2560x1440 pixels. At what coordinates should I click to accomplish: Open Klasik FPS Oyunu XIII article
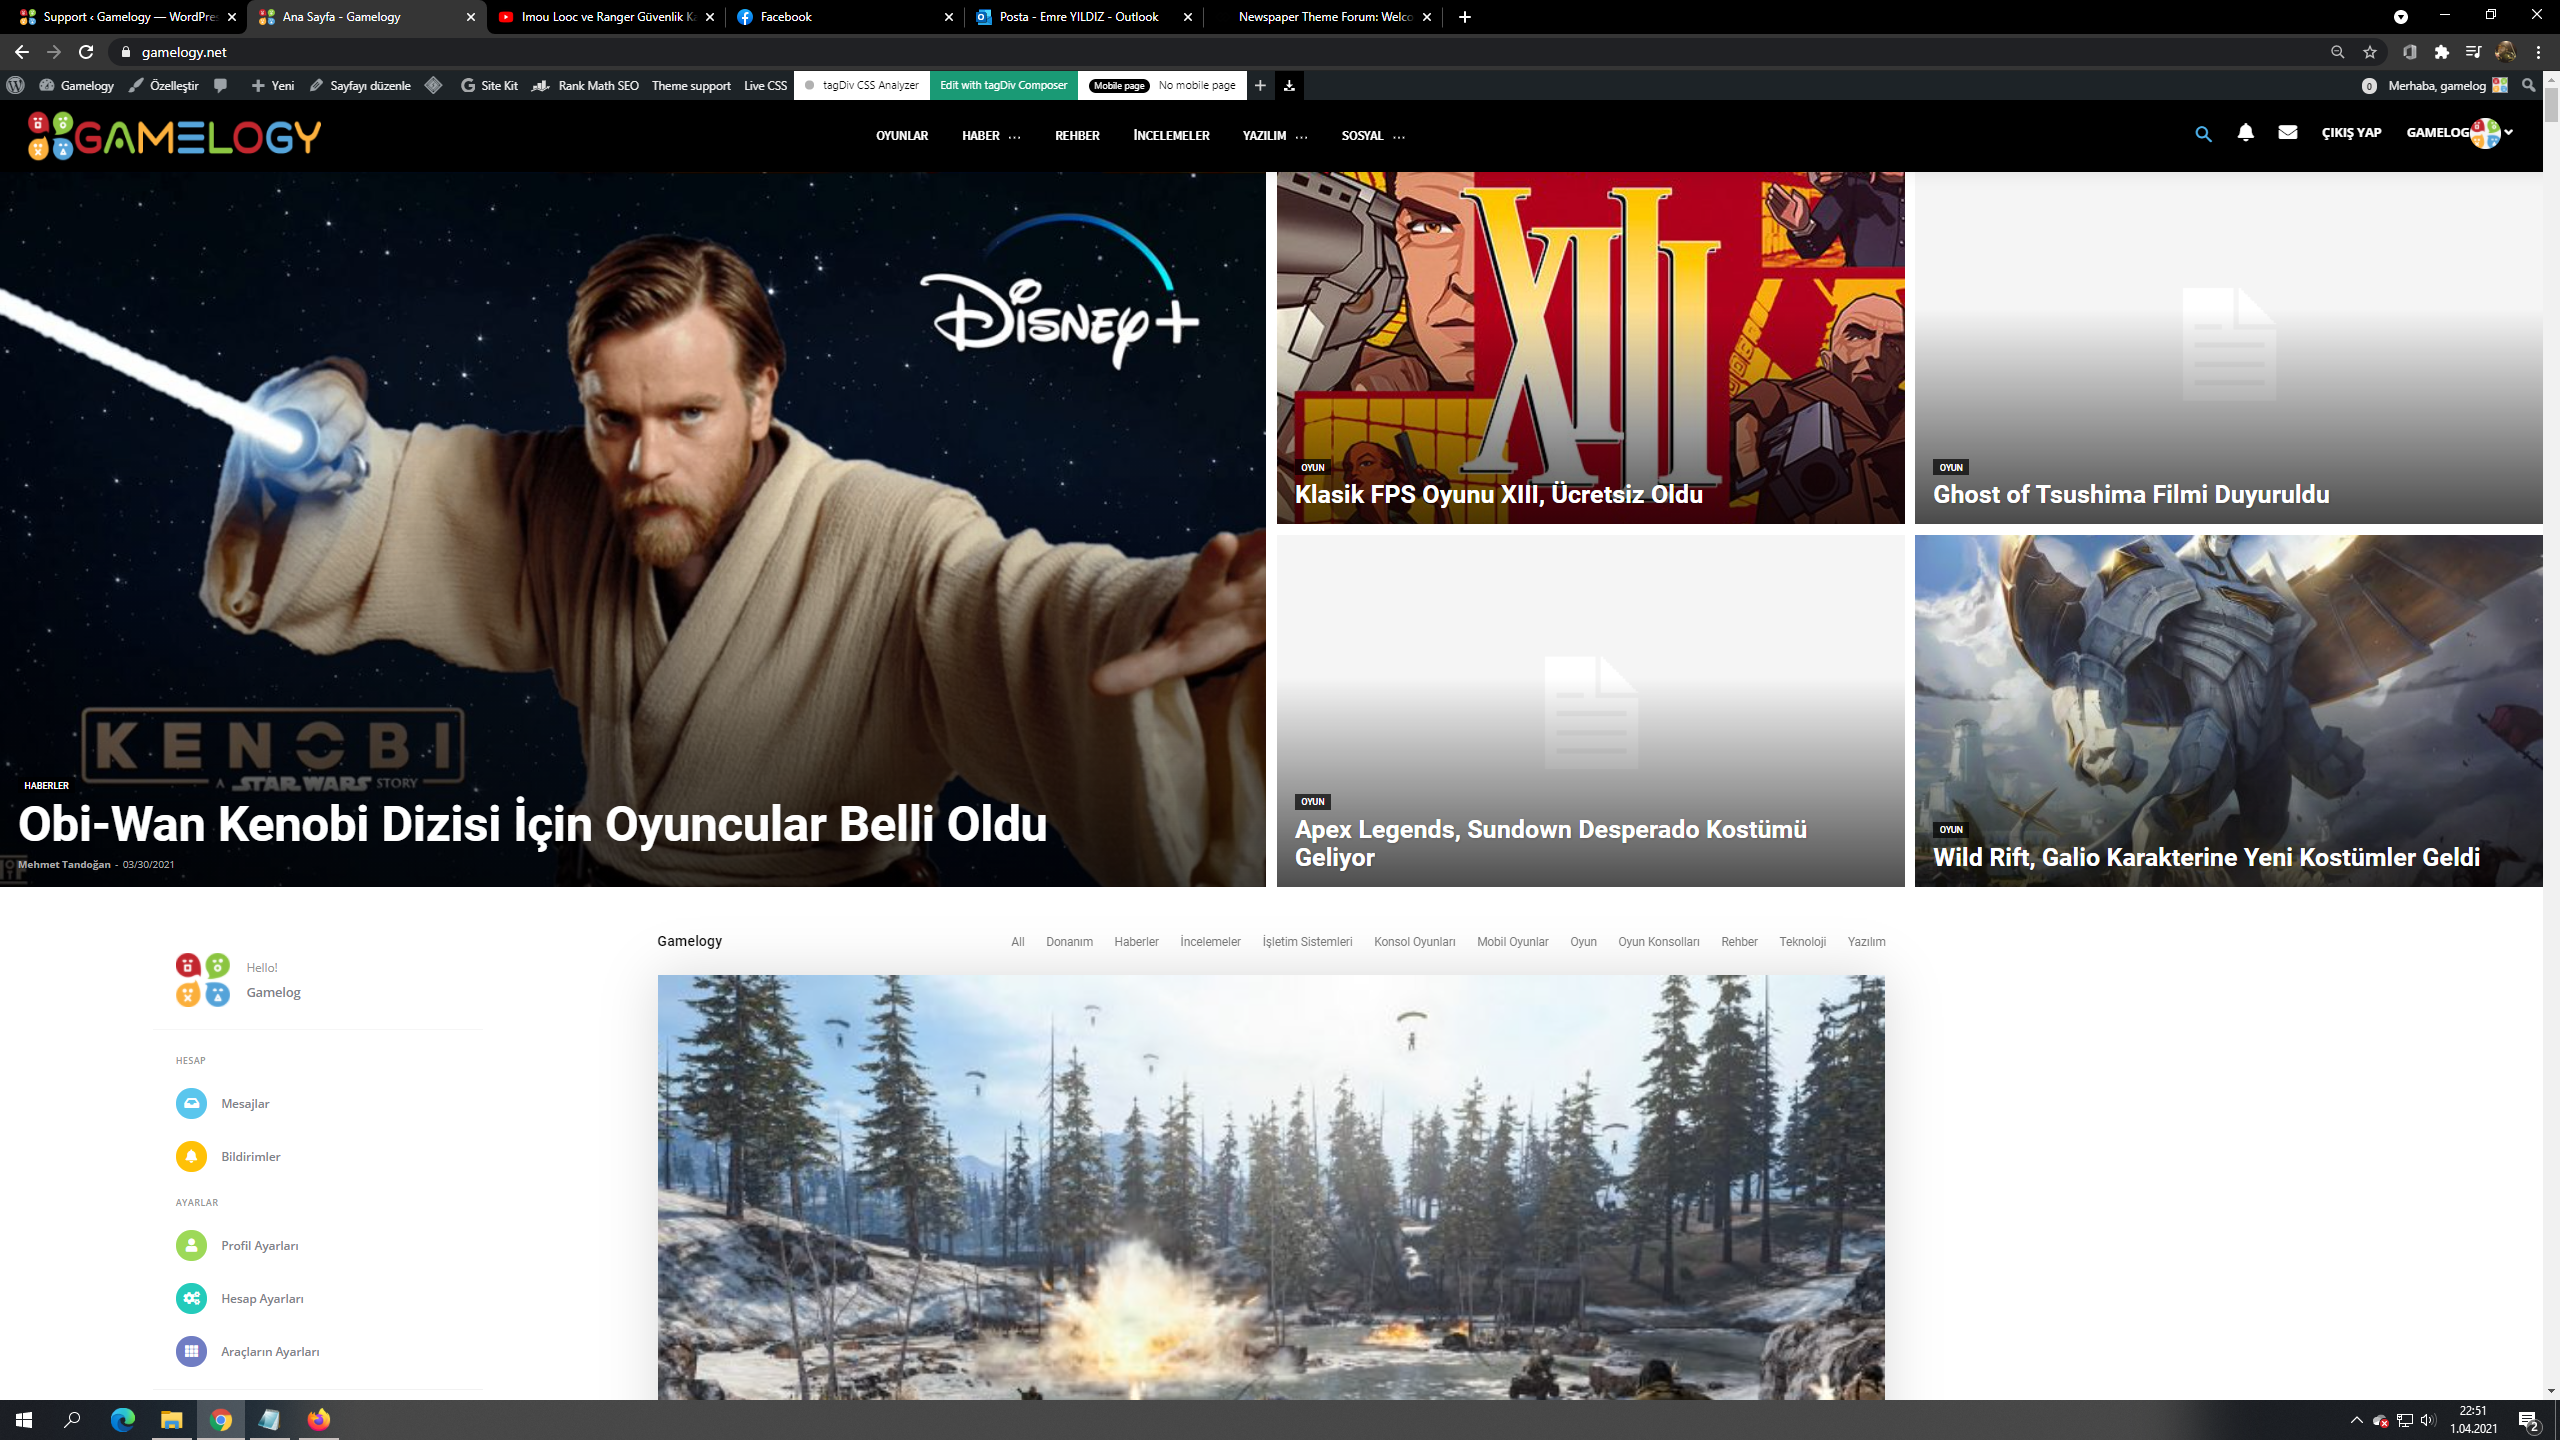(1498, 495)
